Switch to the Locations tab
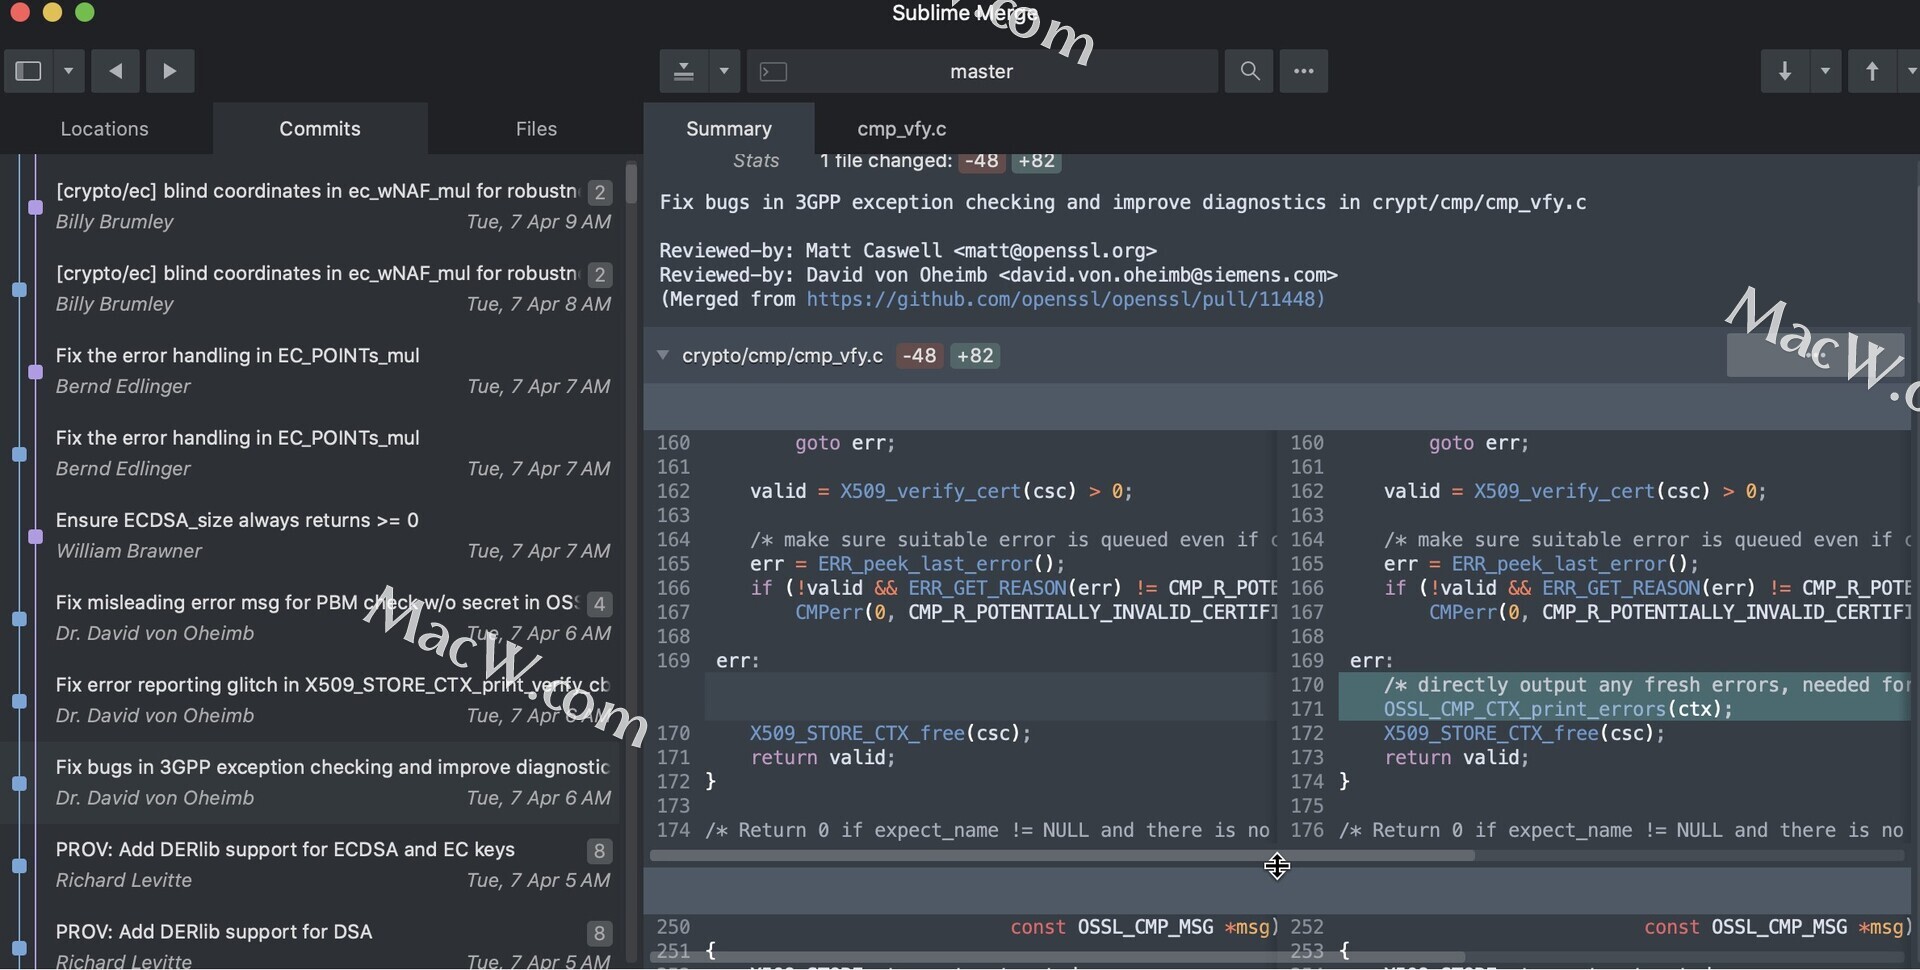Image resolution: width=1920 pixels, height=970 pixels. 104,129
